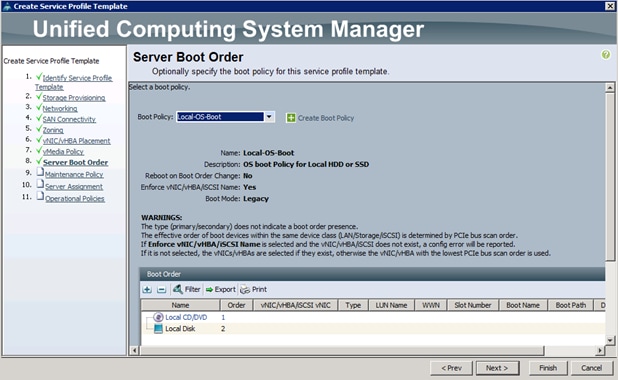618x380 pixels.
Task: Click the Cancel button
Action: click(x=591, y=368)
